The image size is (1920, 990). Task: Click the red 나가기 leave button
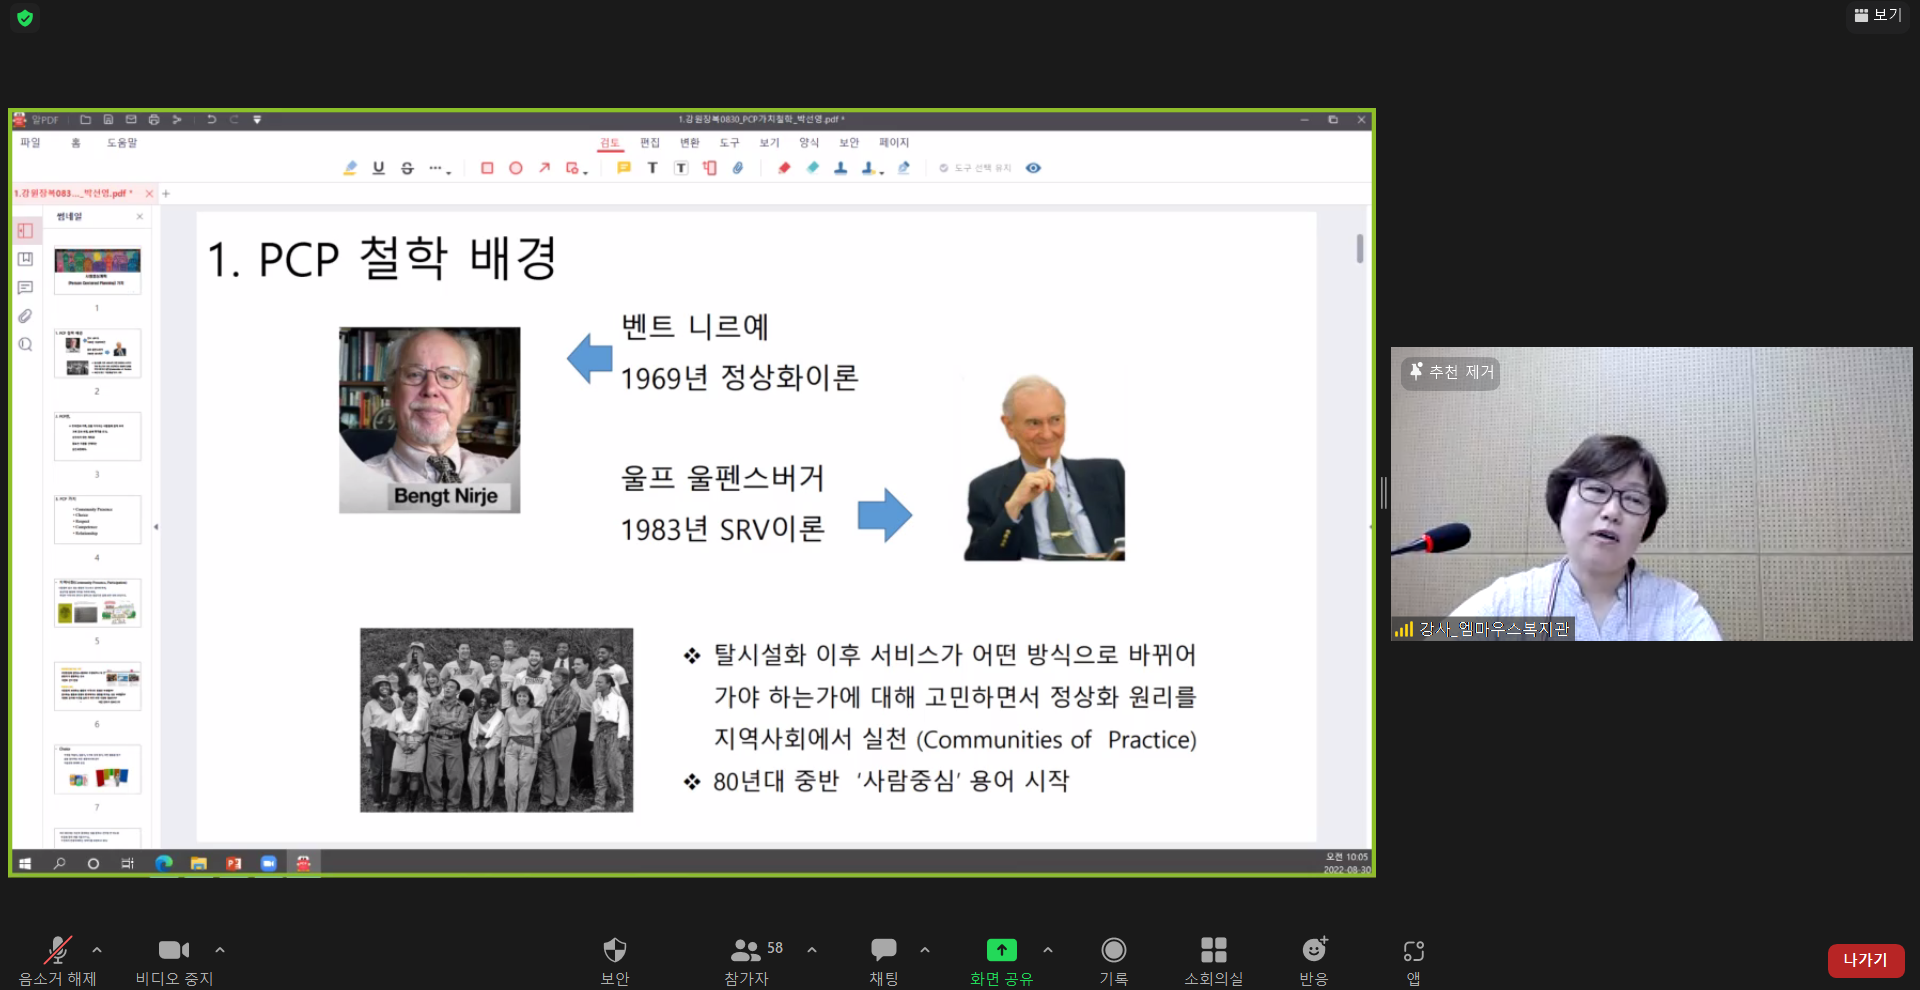pos(1866,960)
